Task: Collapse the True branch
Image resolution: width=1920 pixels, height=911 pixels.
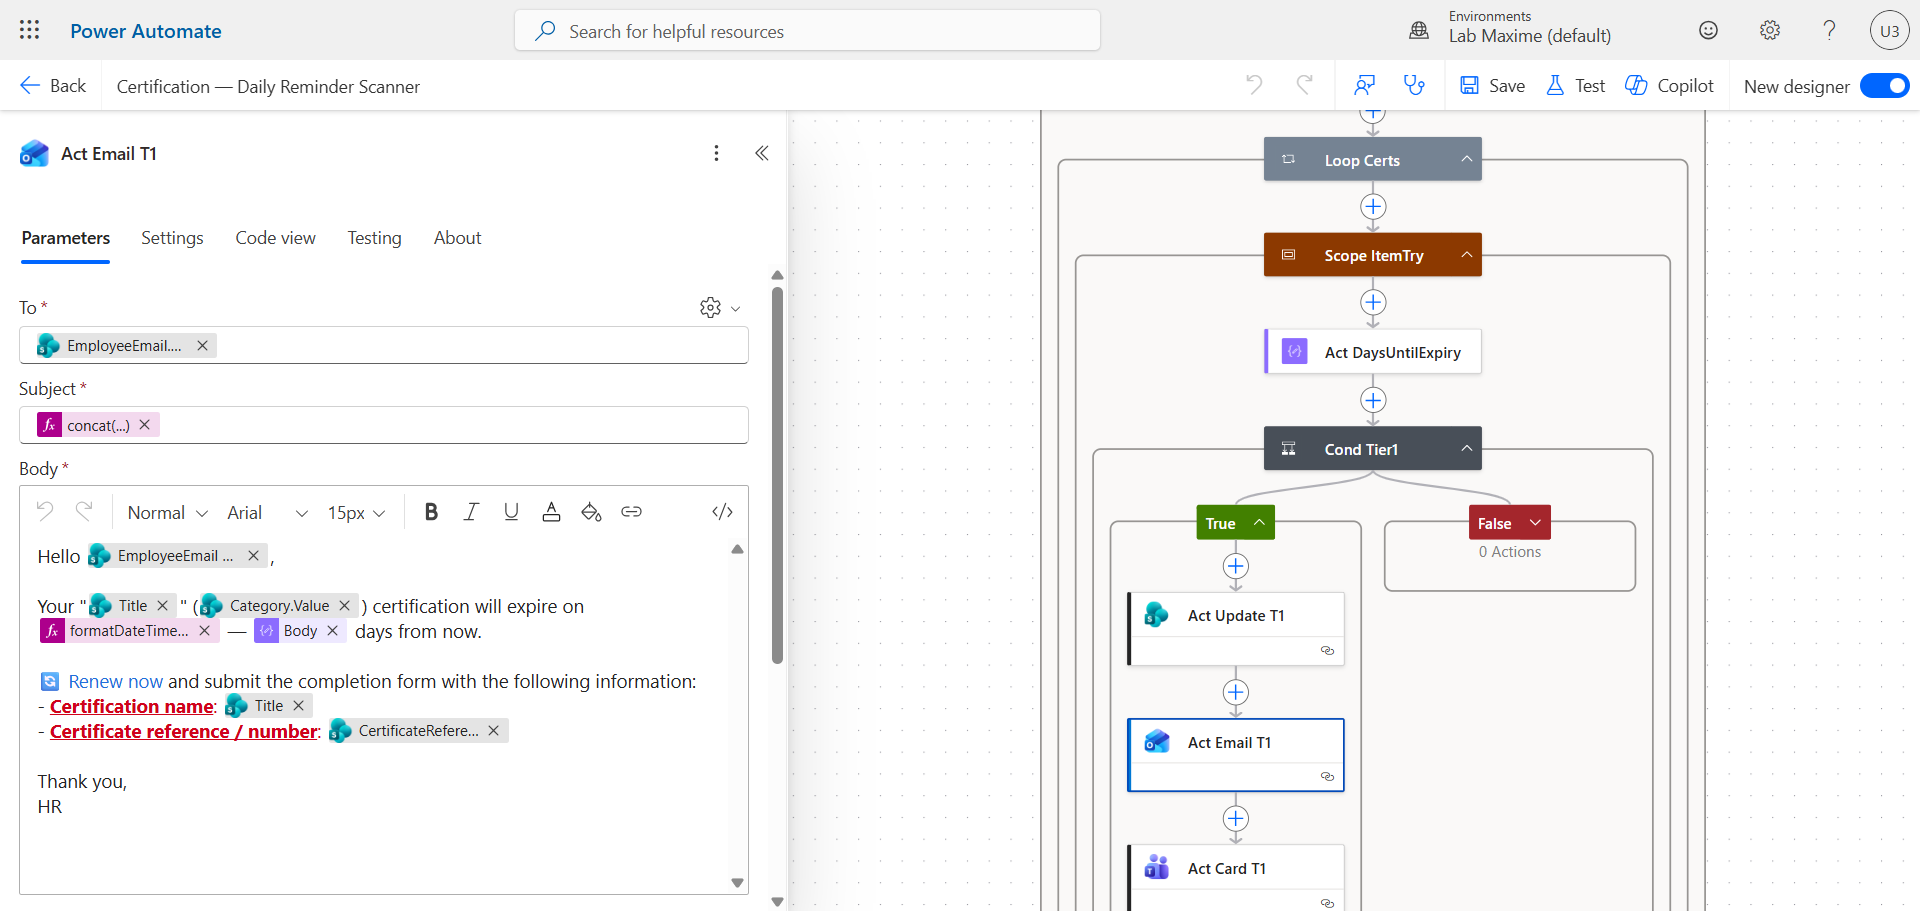Action: pyautogui.click(x=1259, y=522)
